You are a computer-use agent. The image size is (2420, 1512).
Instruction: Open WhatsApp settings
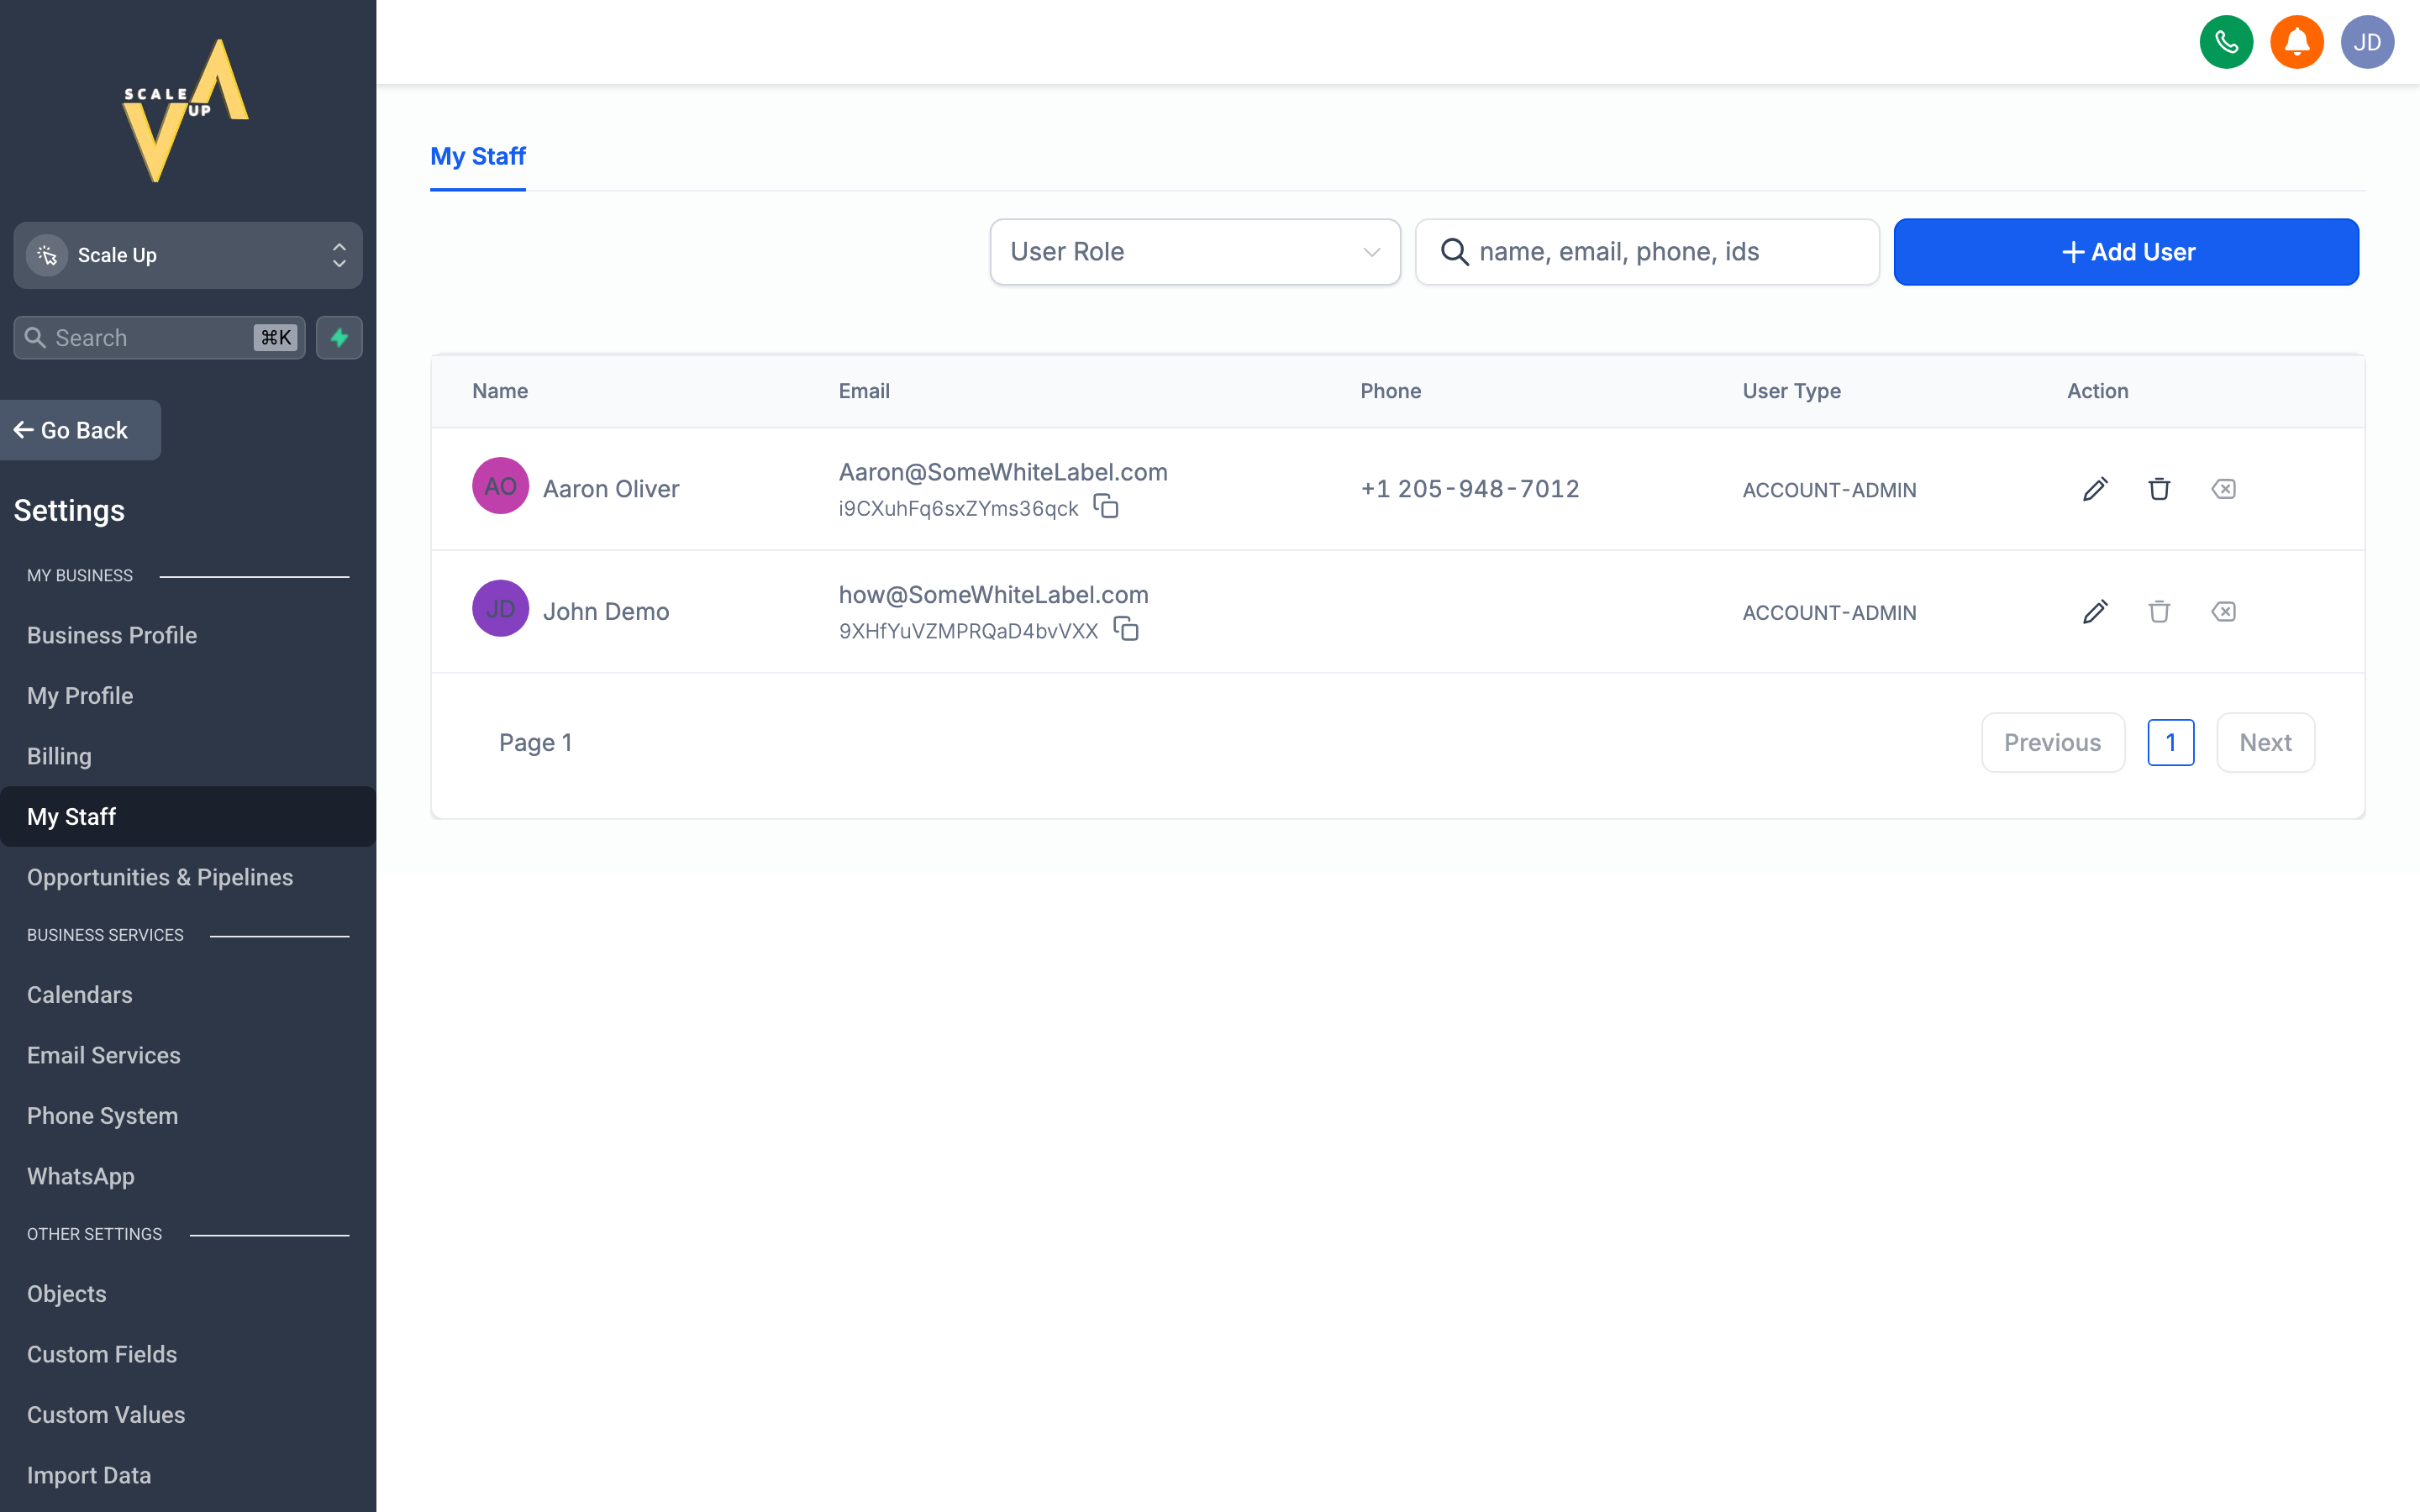pos(80,1176)
